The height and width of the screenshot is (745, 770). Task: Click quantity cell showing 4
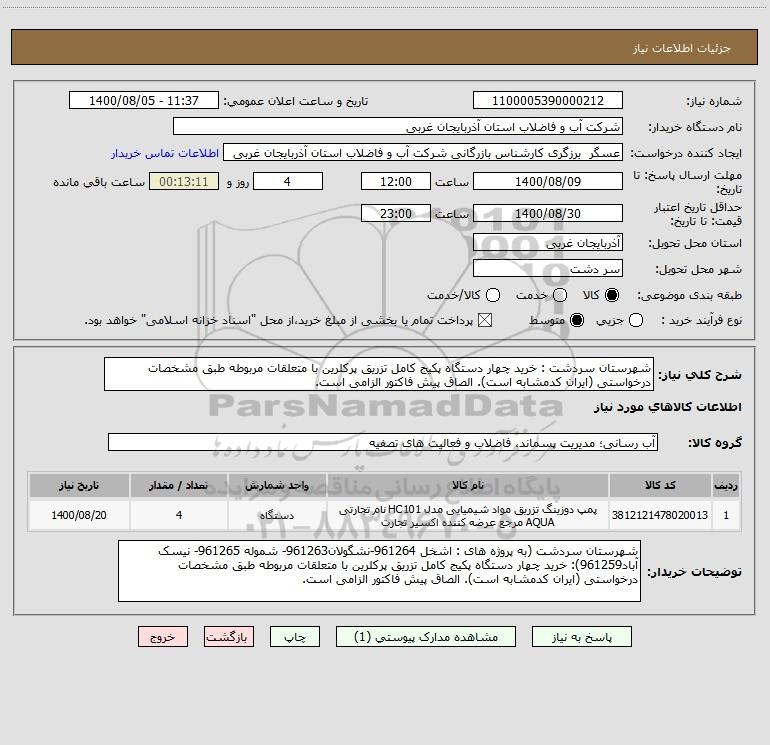tap(179, 515)
